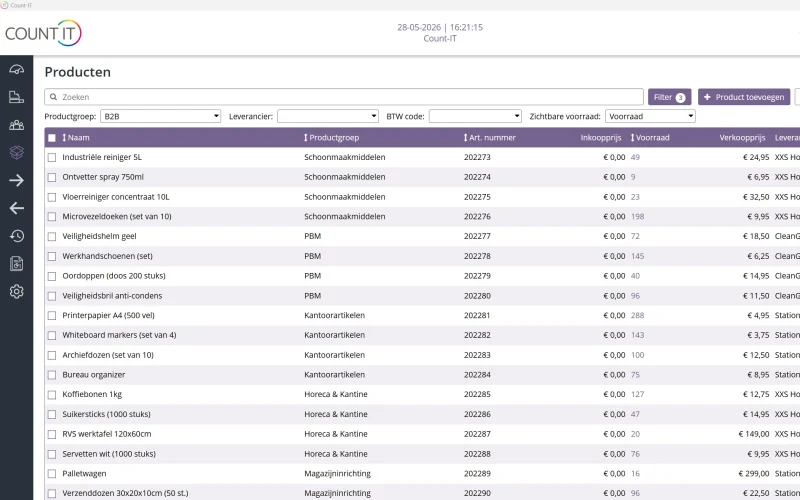Click the left arrow icon in sidebar
Screen dimensions: 800x500
pos(16,208)
